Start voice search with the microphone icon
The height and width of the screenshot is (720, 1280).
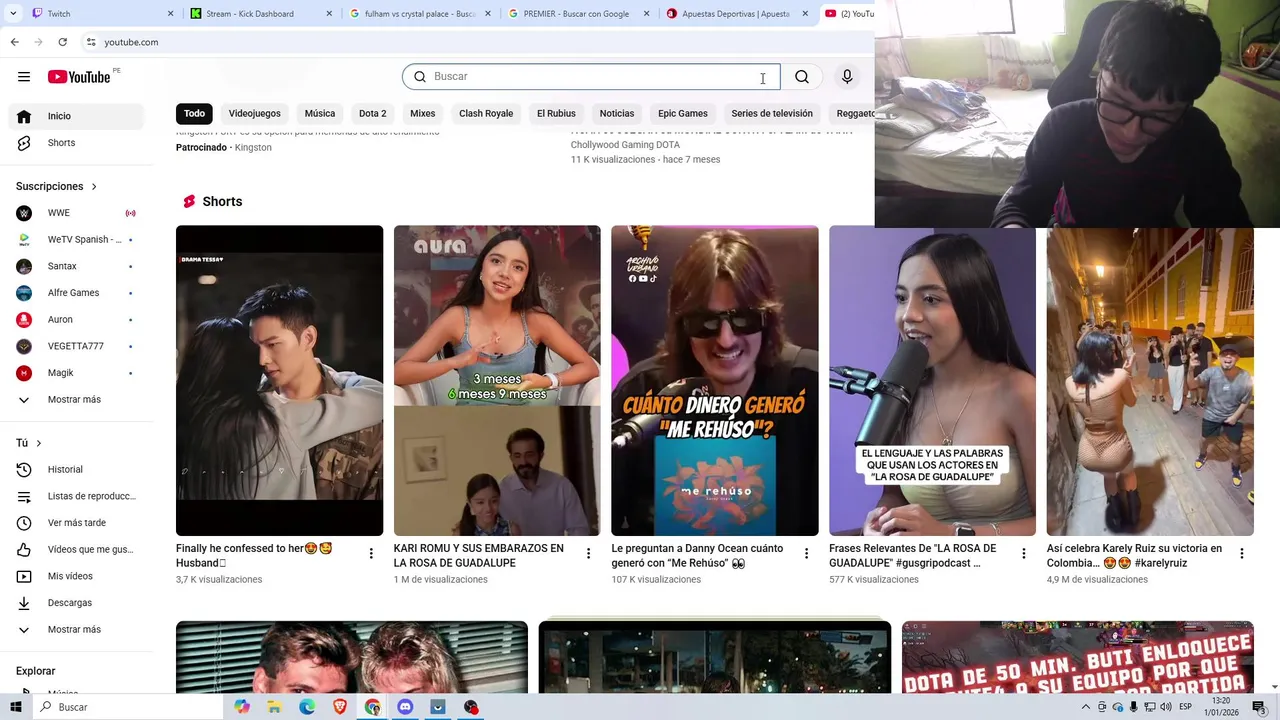847,77
